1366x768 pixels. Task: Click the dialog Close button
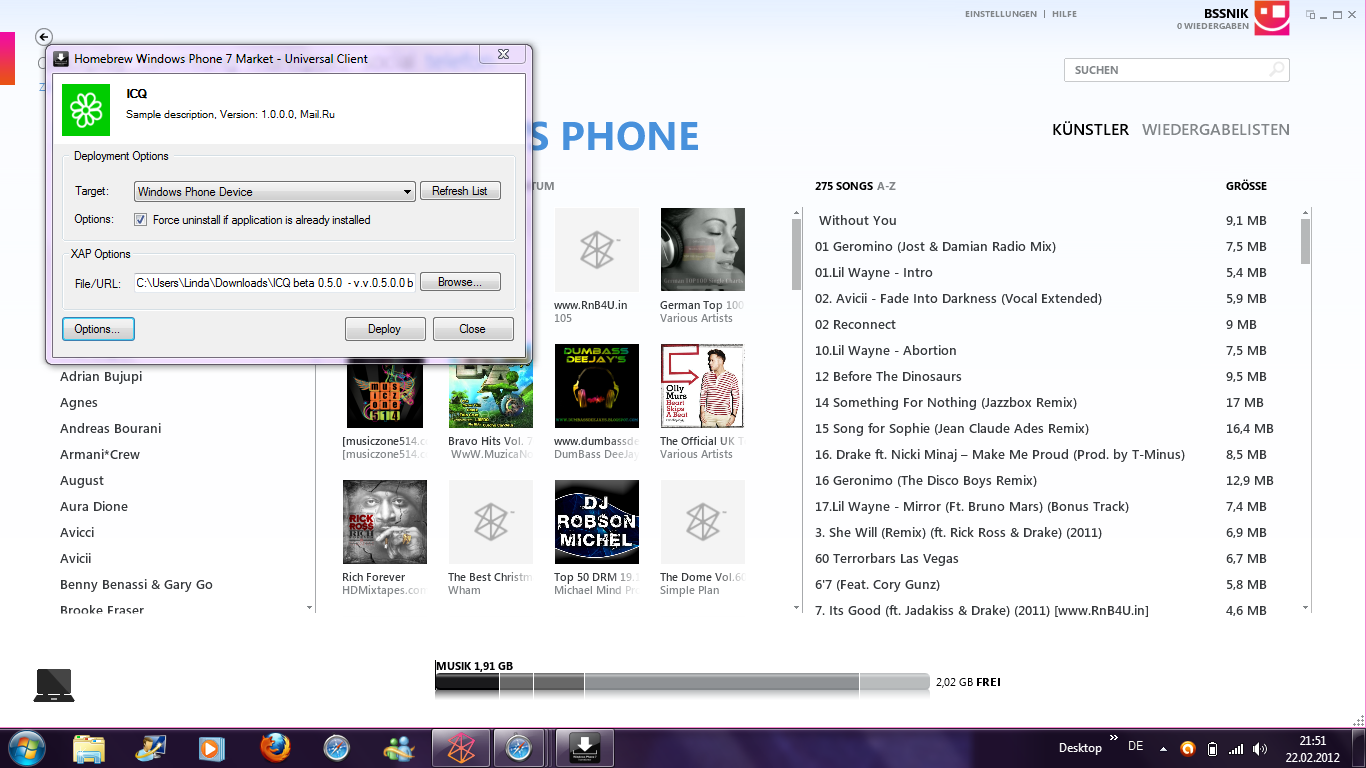[x=473, y=329]
